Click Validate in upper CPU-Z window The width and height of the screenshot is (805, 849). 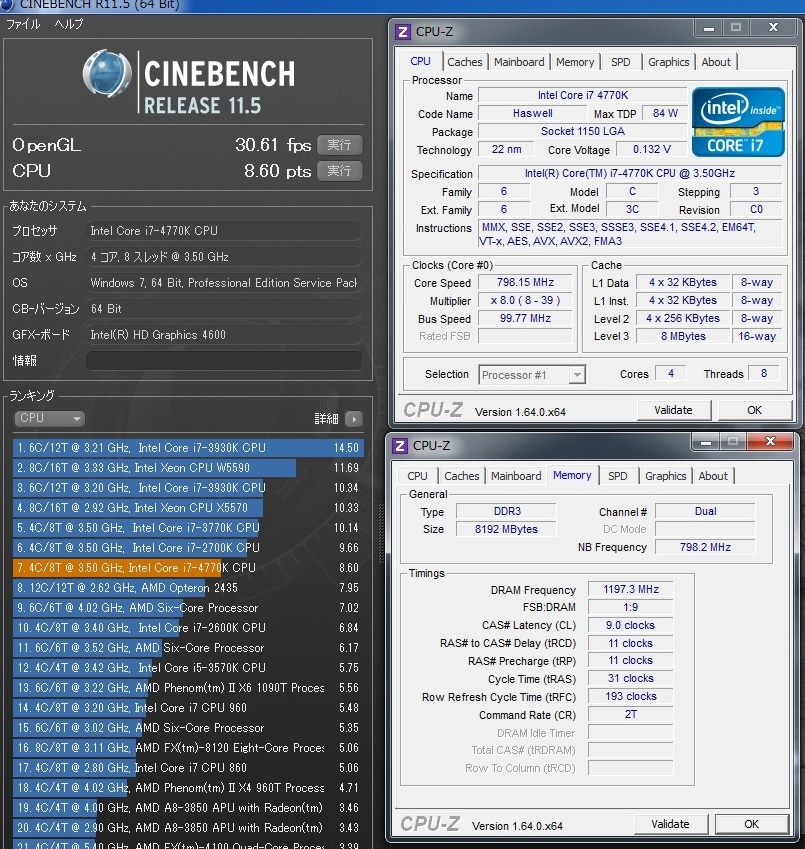[x=673, y=410]
